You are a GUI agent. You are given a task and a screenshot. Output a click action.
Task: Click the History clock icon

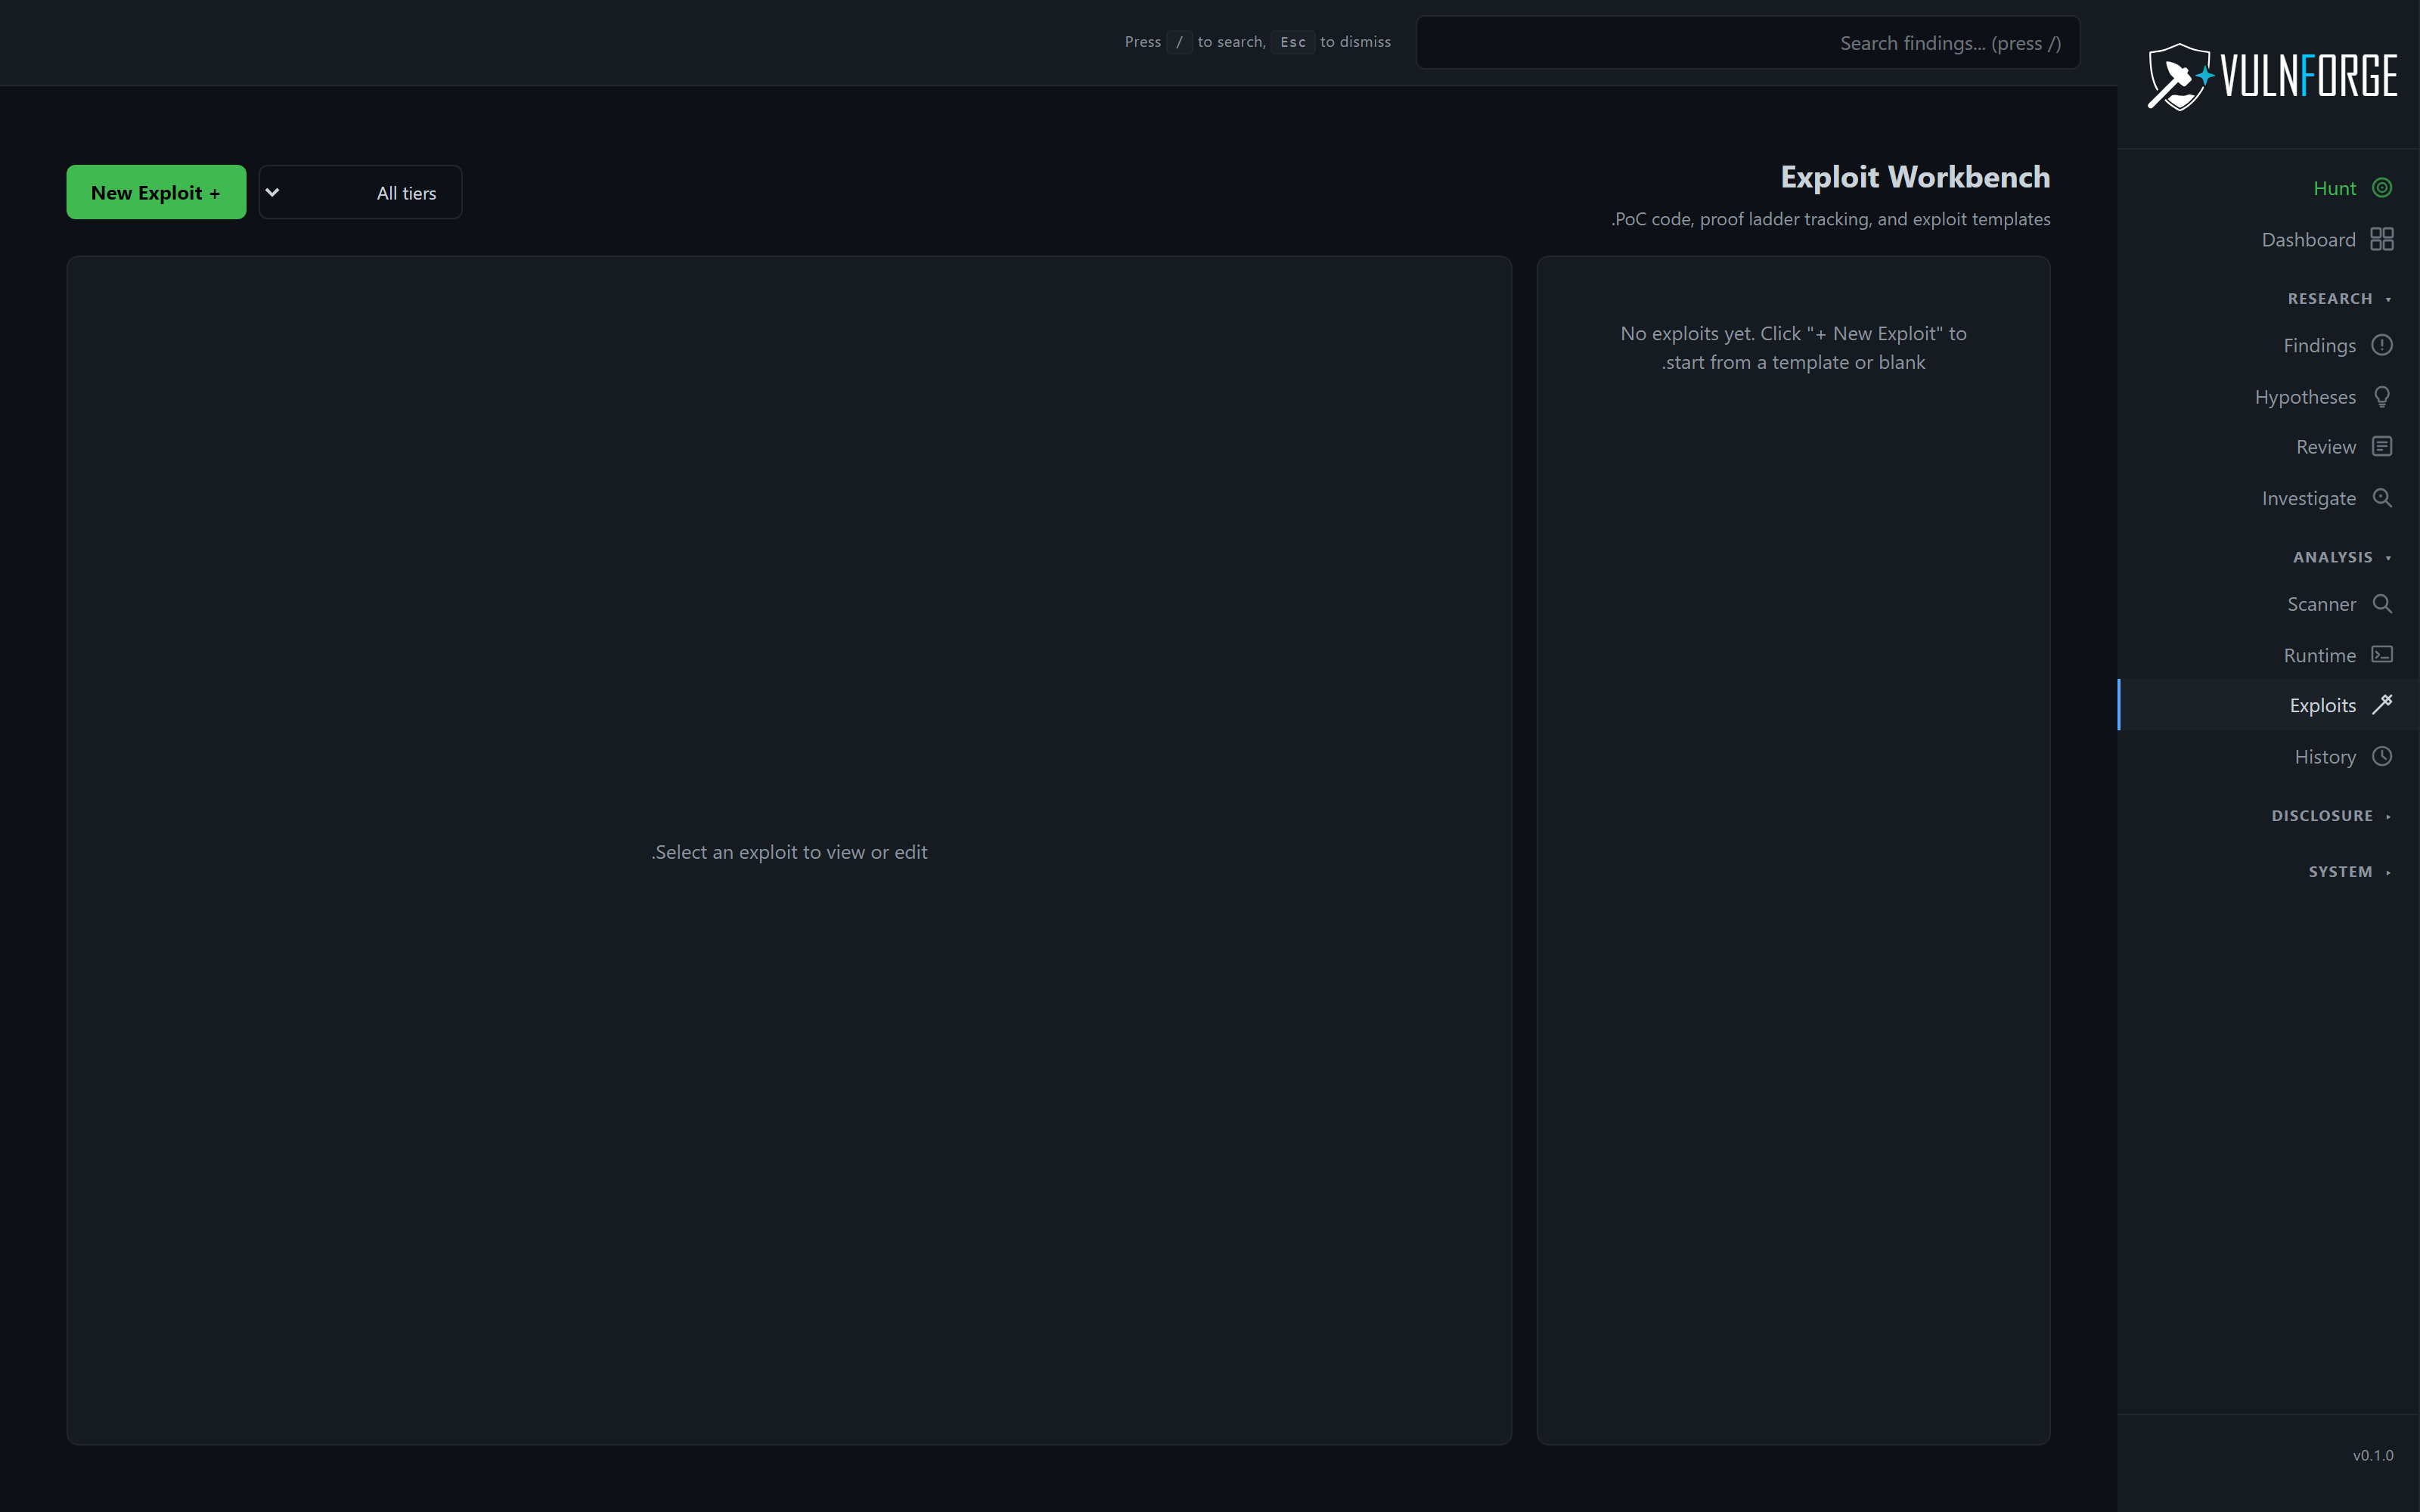(2384, 756)
